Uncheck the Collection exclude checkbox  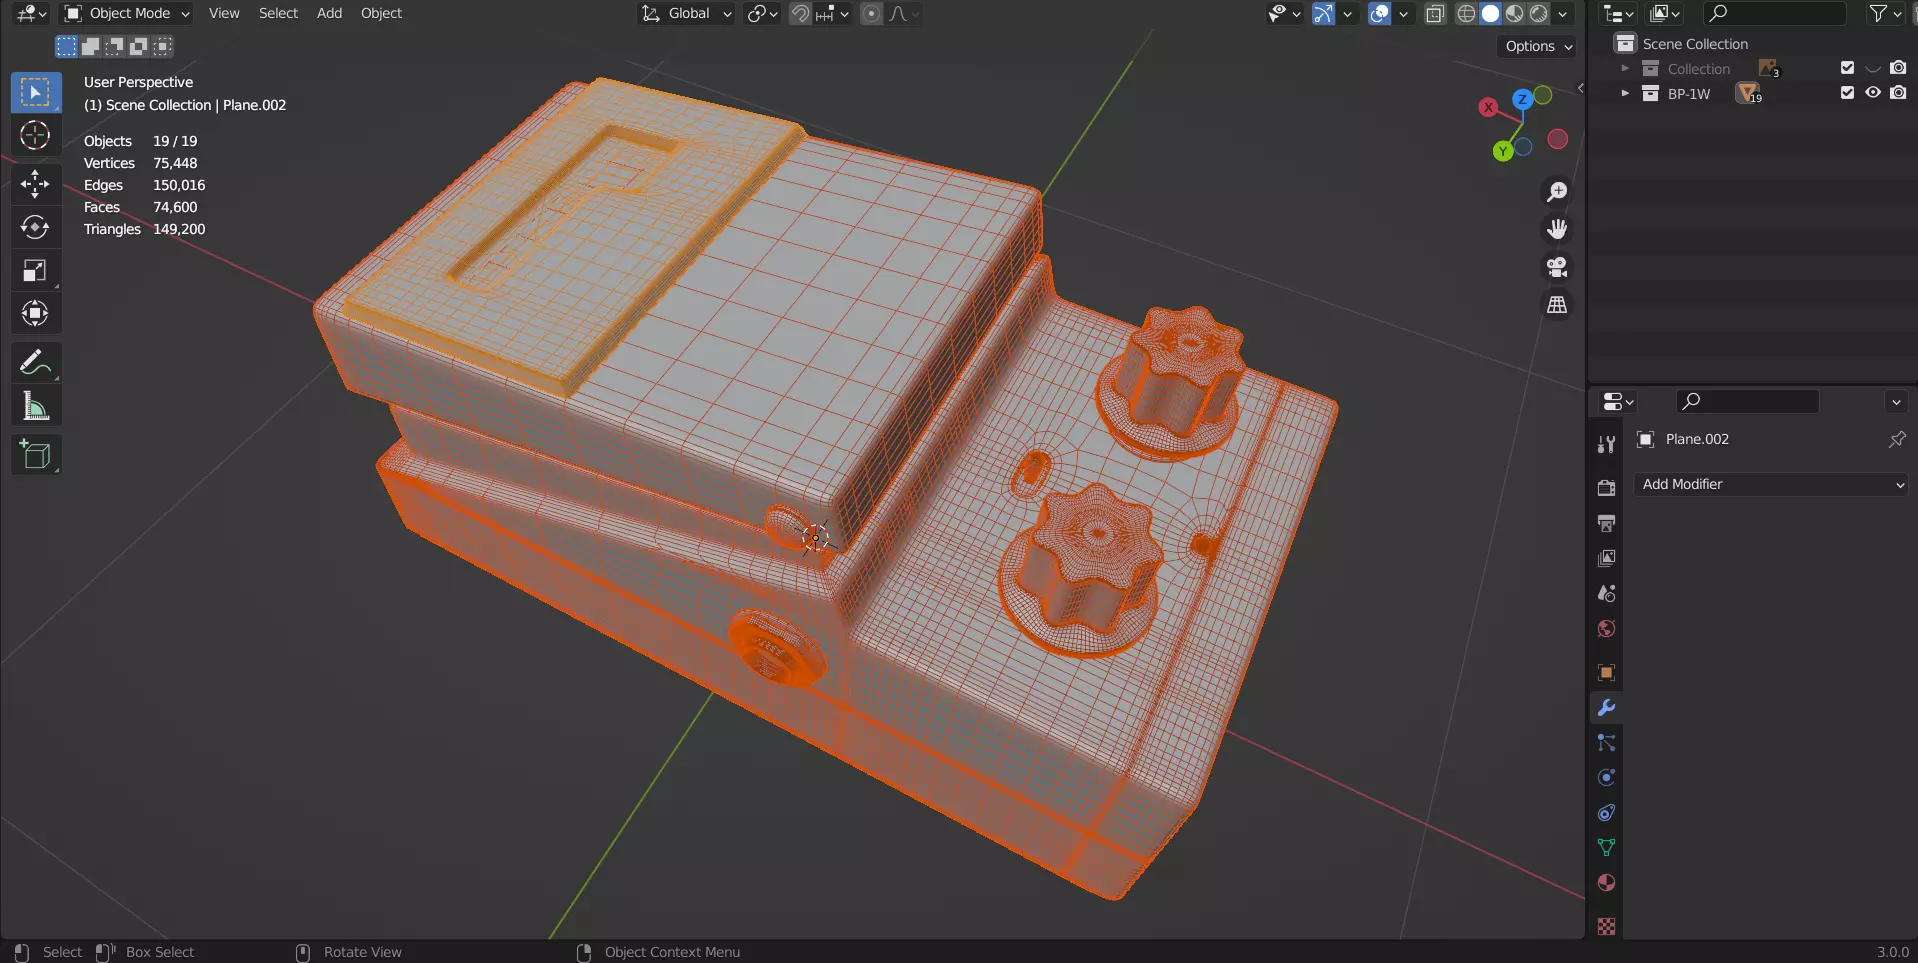1847,68
